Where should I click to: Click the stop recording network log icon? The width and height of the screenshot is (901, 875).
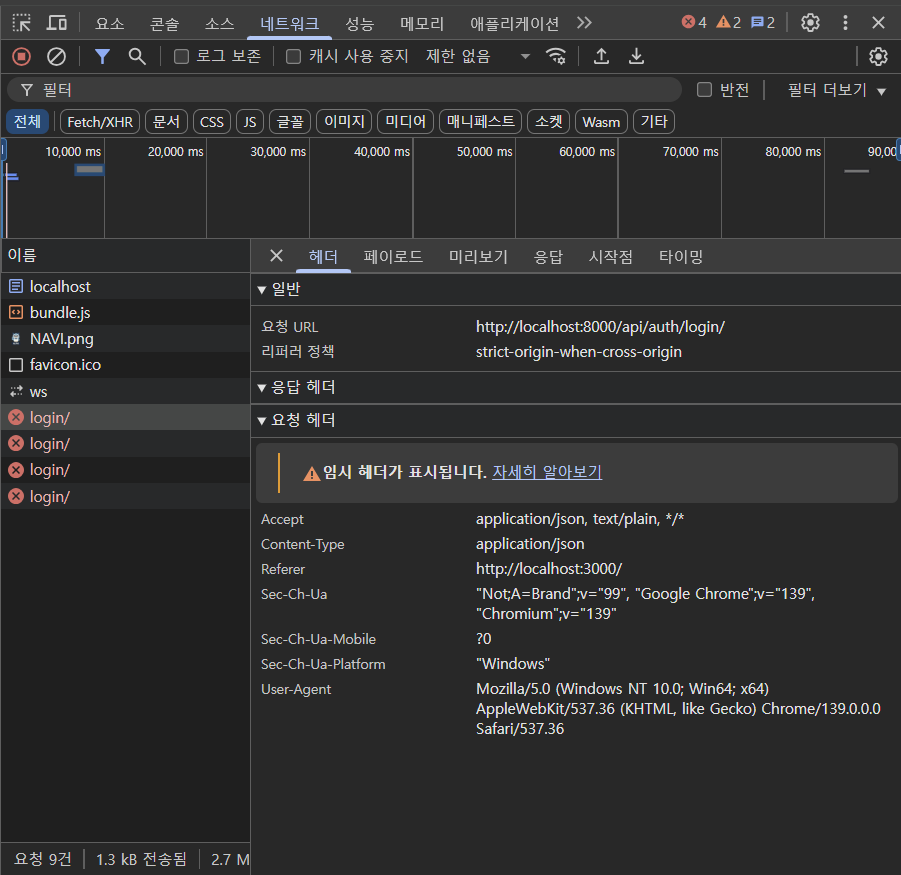pos(21,56)
